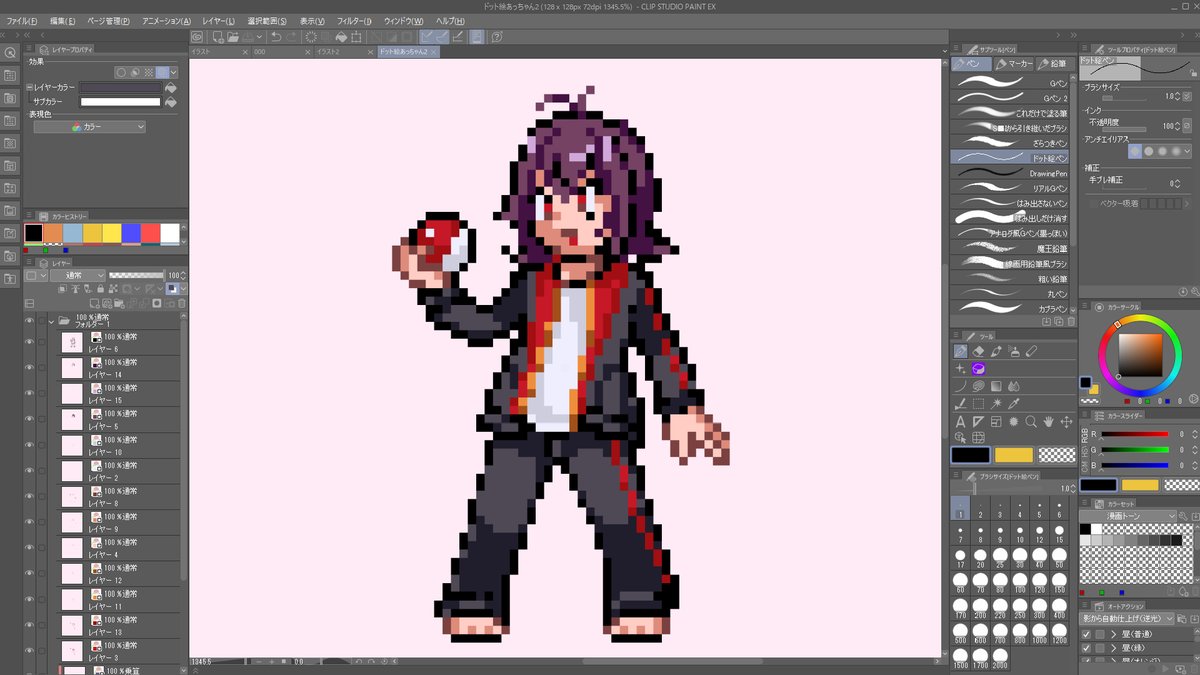Select the マーカー sub tool group
Screen dimensions: 1200x675
point(1015,63)
